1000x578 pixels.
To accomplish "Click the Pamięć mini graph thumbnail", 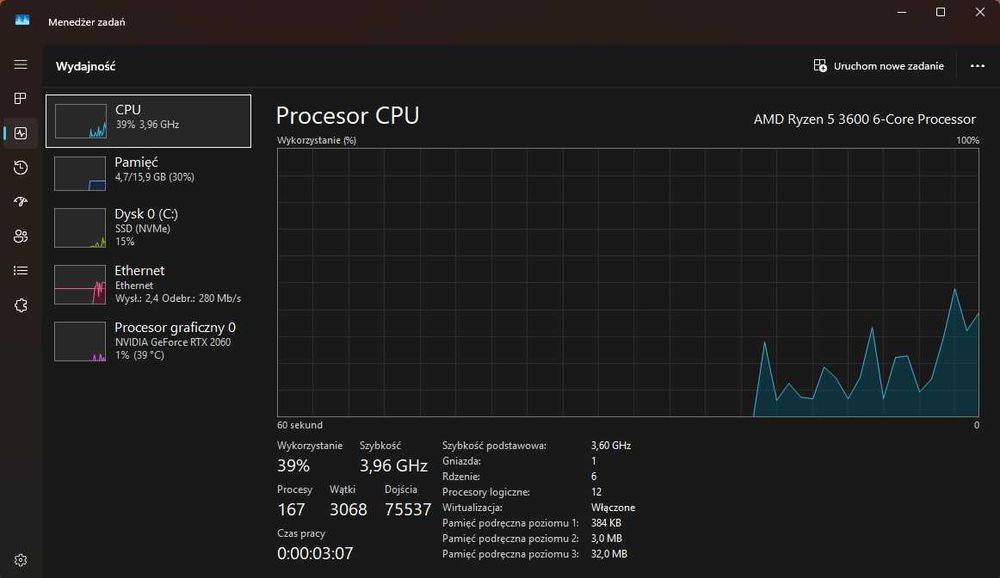I will [80, 173].
